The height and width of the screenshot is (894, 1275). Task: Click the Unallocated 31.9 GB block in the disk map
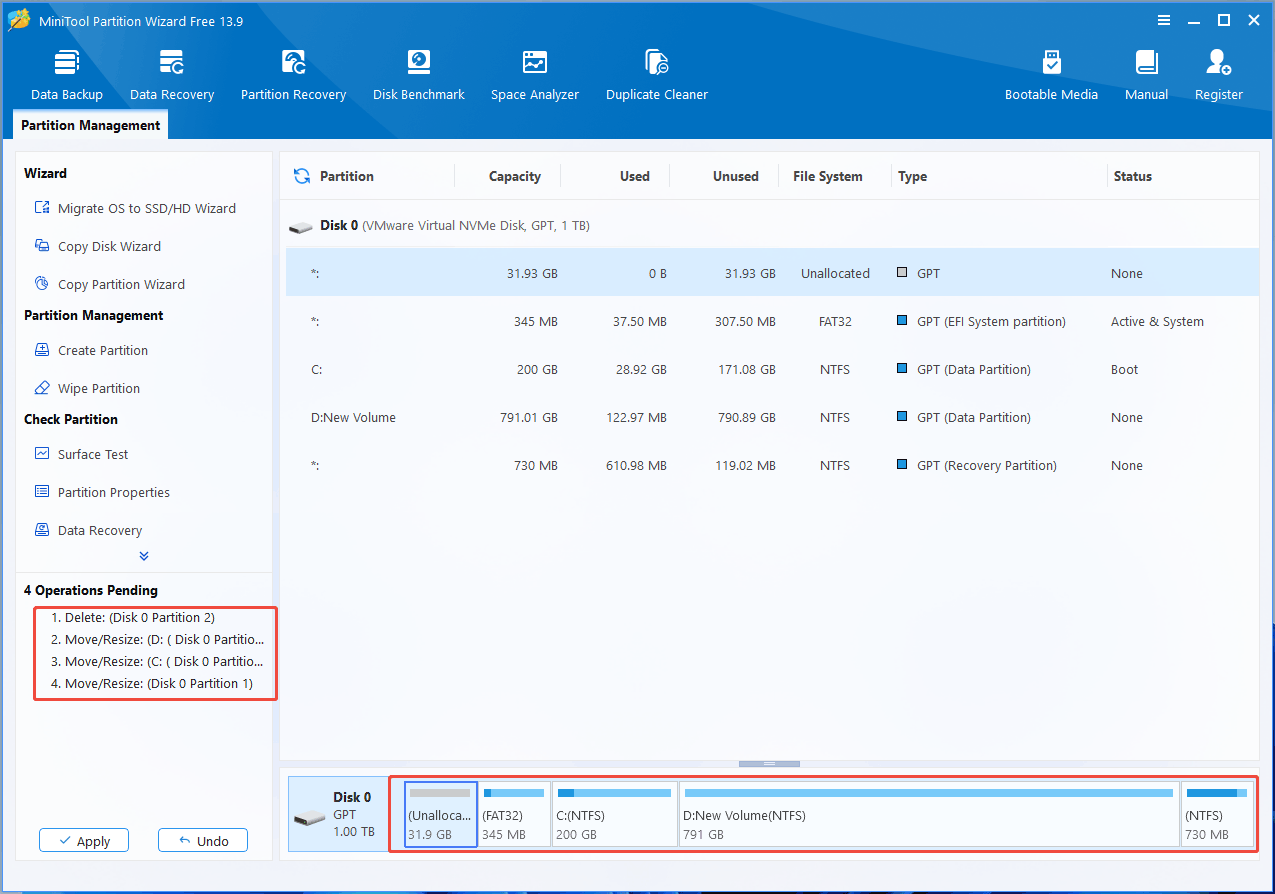pyautogui.click(x=441, y=814)
